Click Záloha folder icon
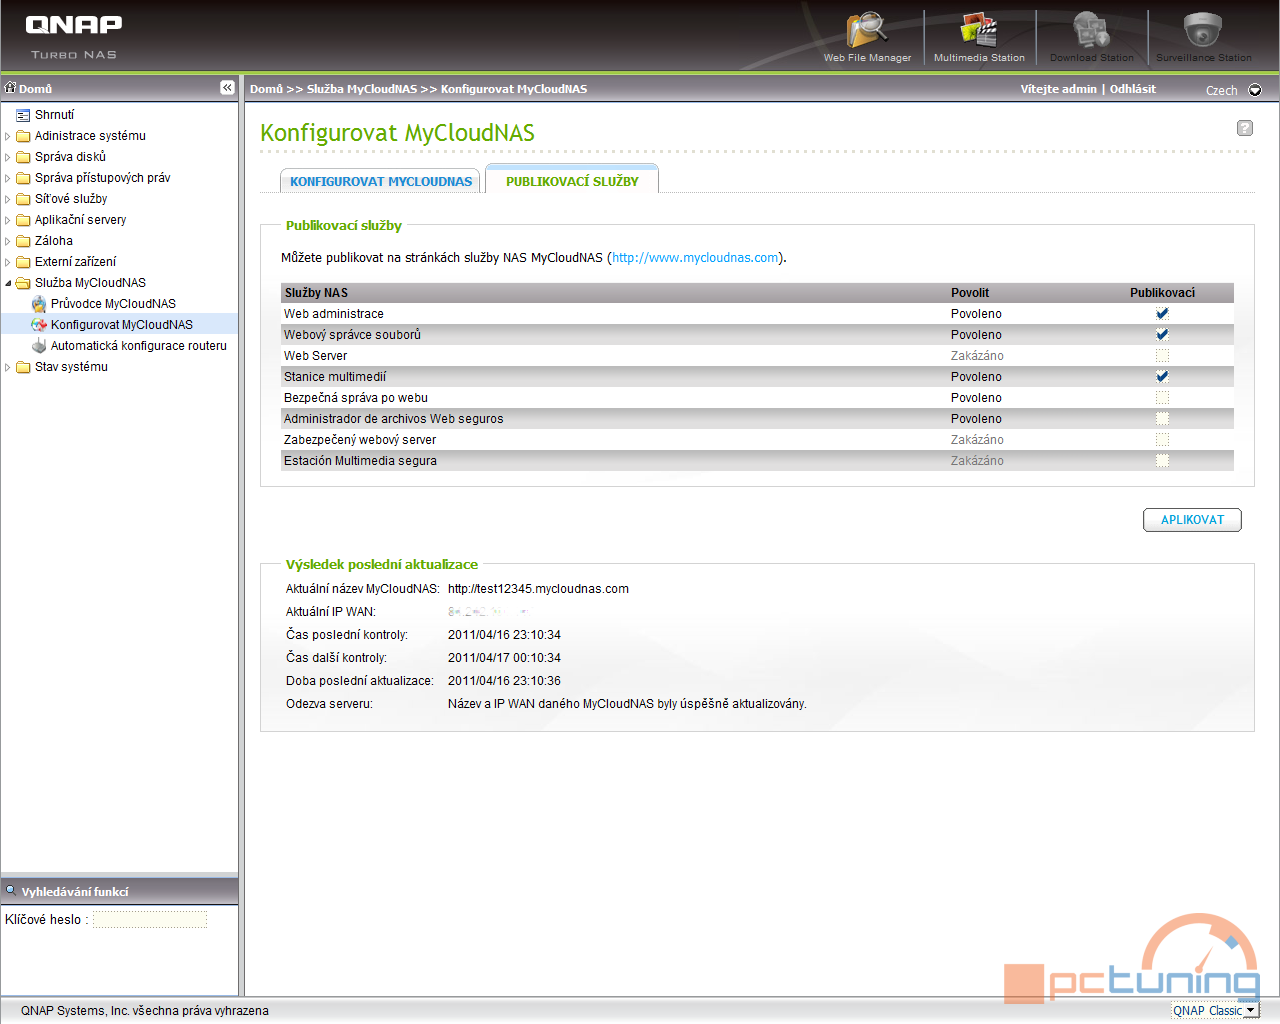The image size is (1280, 1024). [x=23, y=241]
